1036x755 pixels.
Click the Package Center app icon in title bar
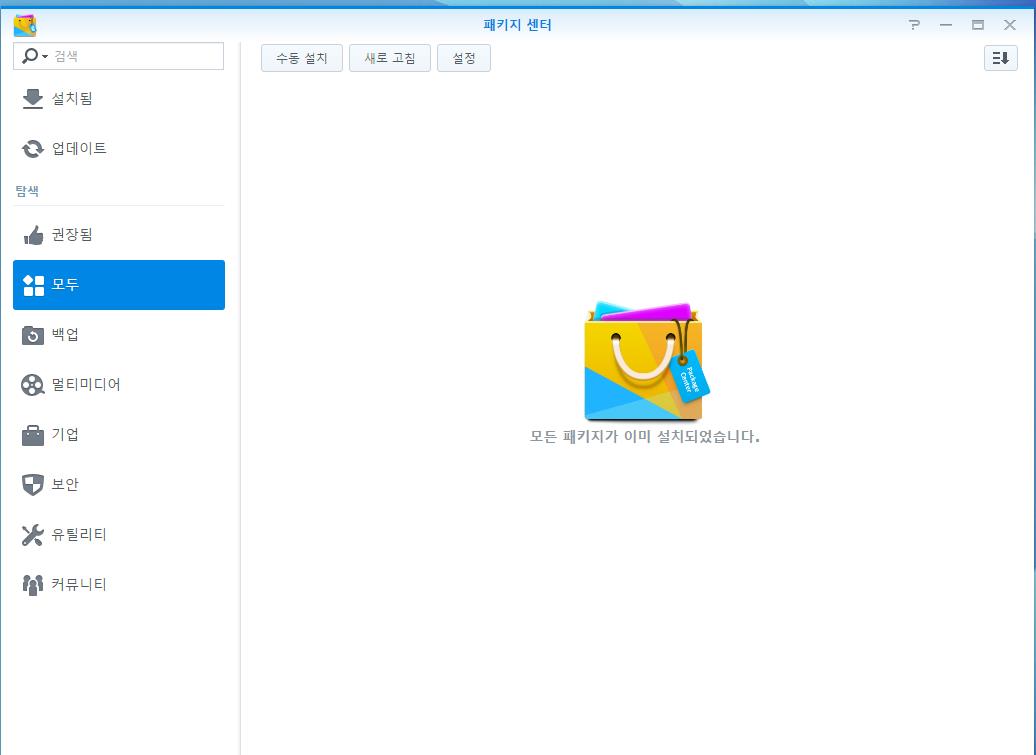25,25
